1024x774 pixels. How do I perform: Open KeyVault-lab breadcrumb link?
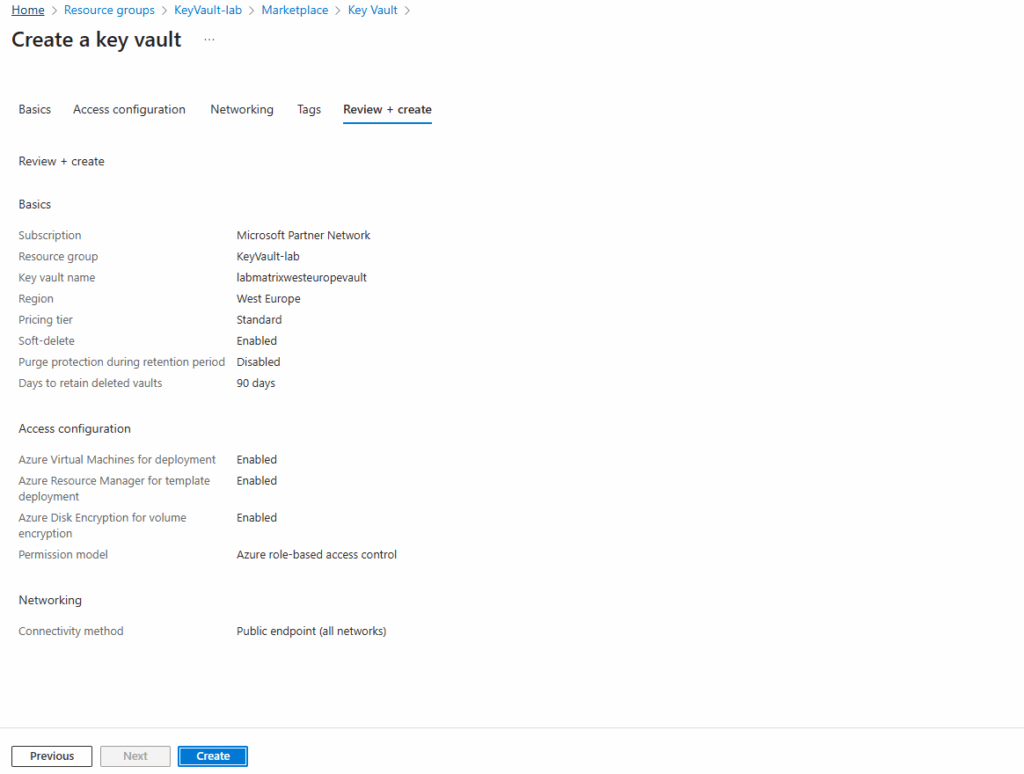tap(208, 10)
